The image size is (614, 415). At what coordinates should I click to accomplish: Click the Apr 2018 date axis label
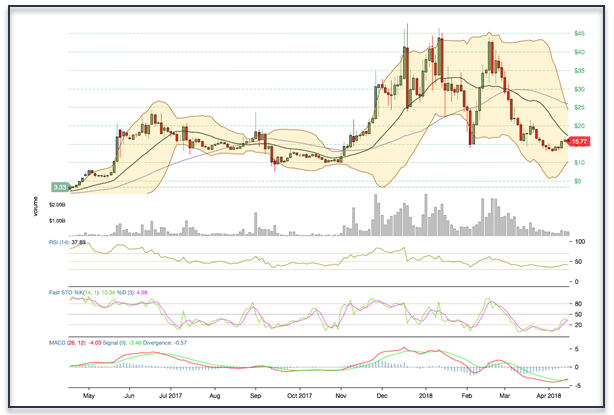tap(549, 396)
